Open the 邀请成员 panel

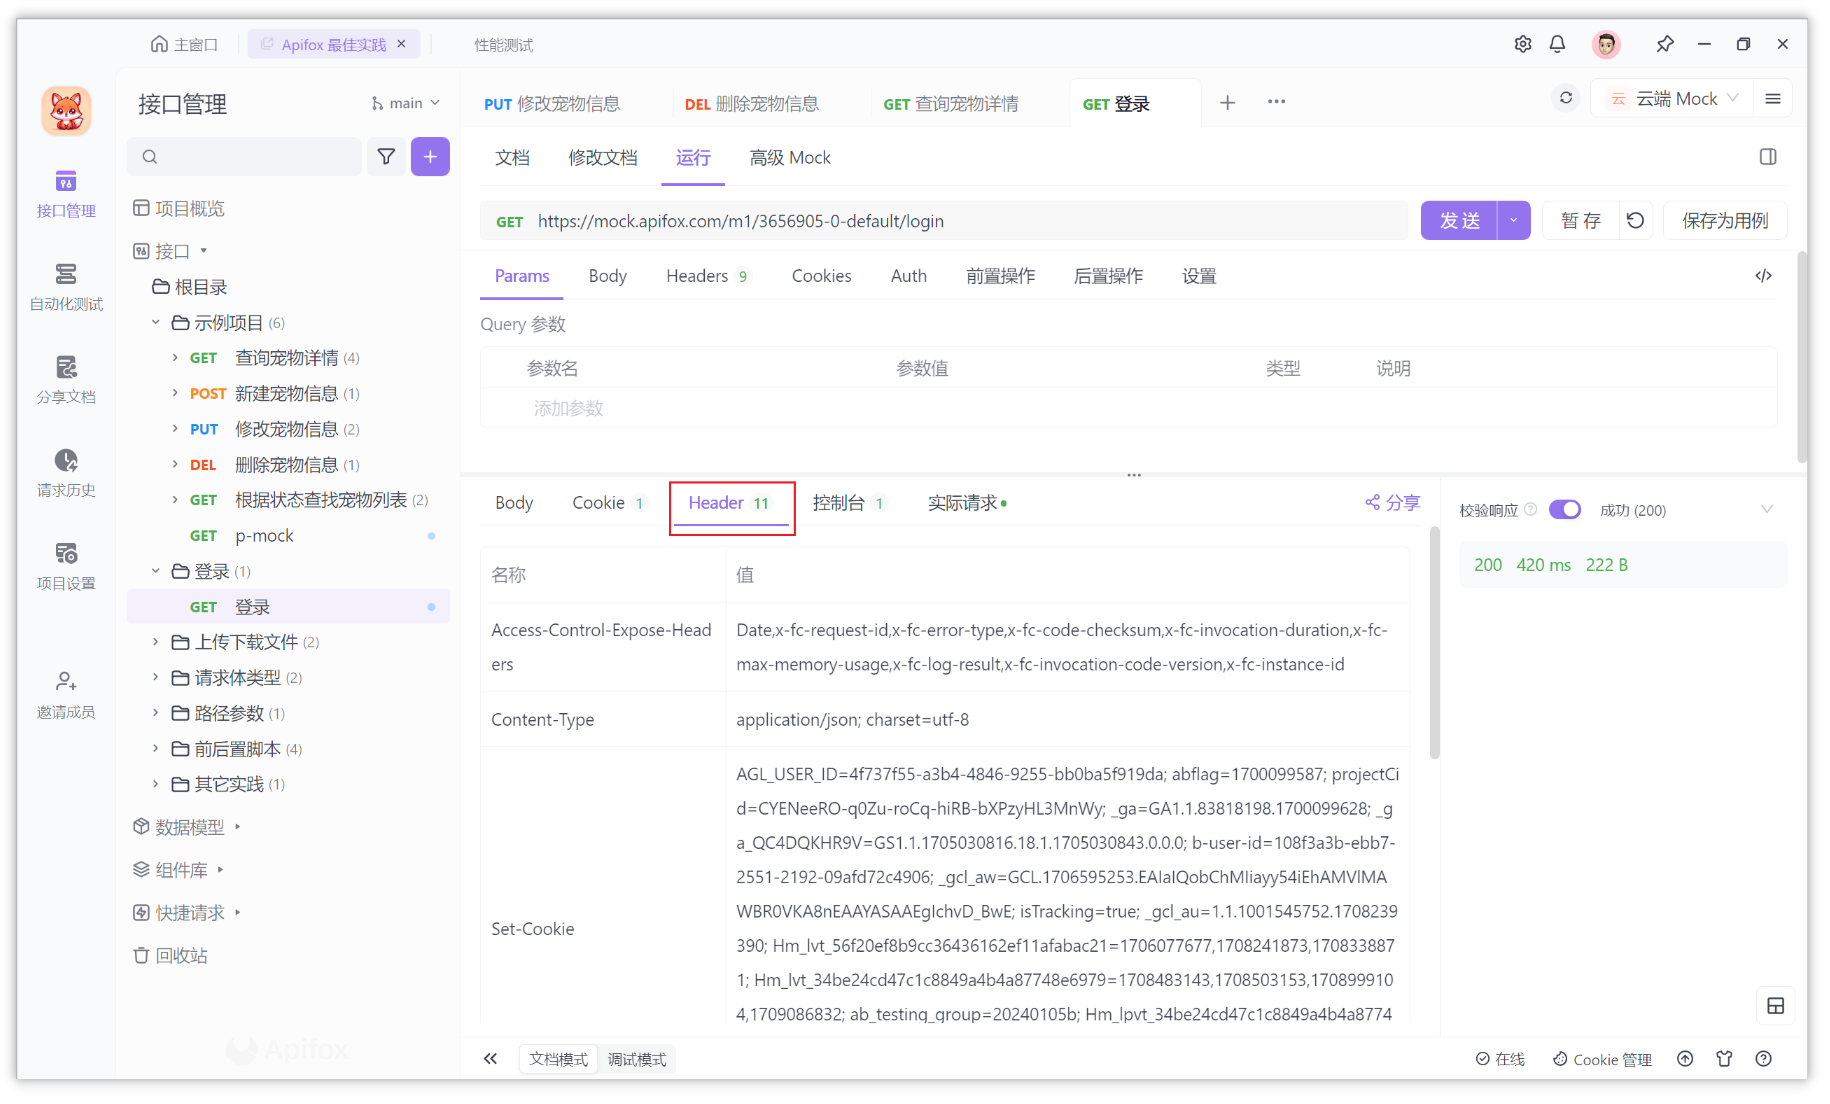(x=65, y=694)
